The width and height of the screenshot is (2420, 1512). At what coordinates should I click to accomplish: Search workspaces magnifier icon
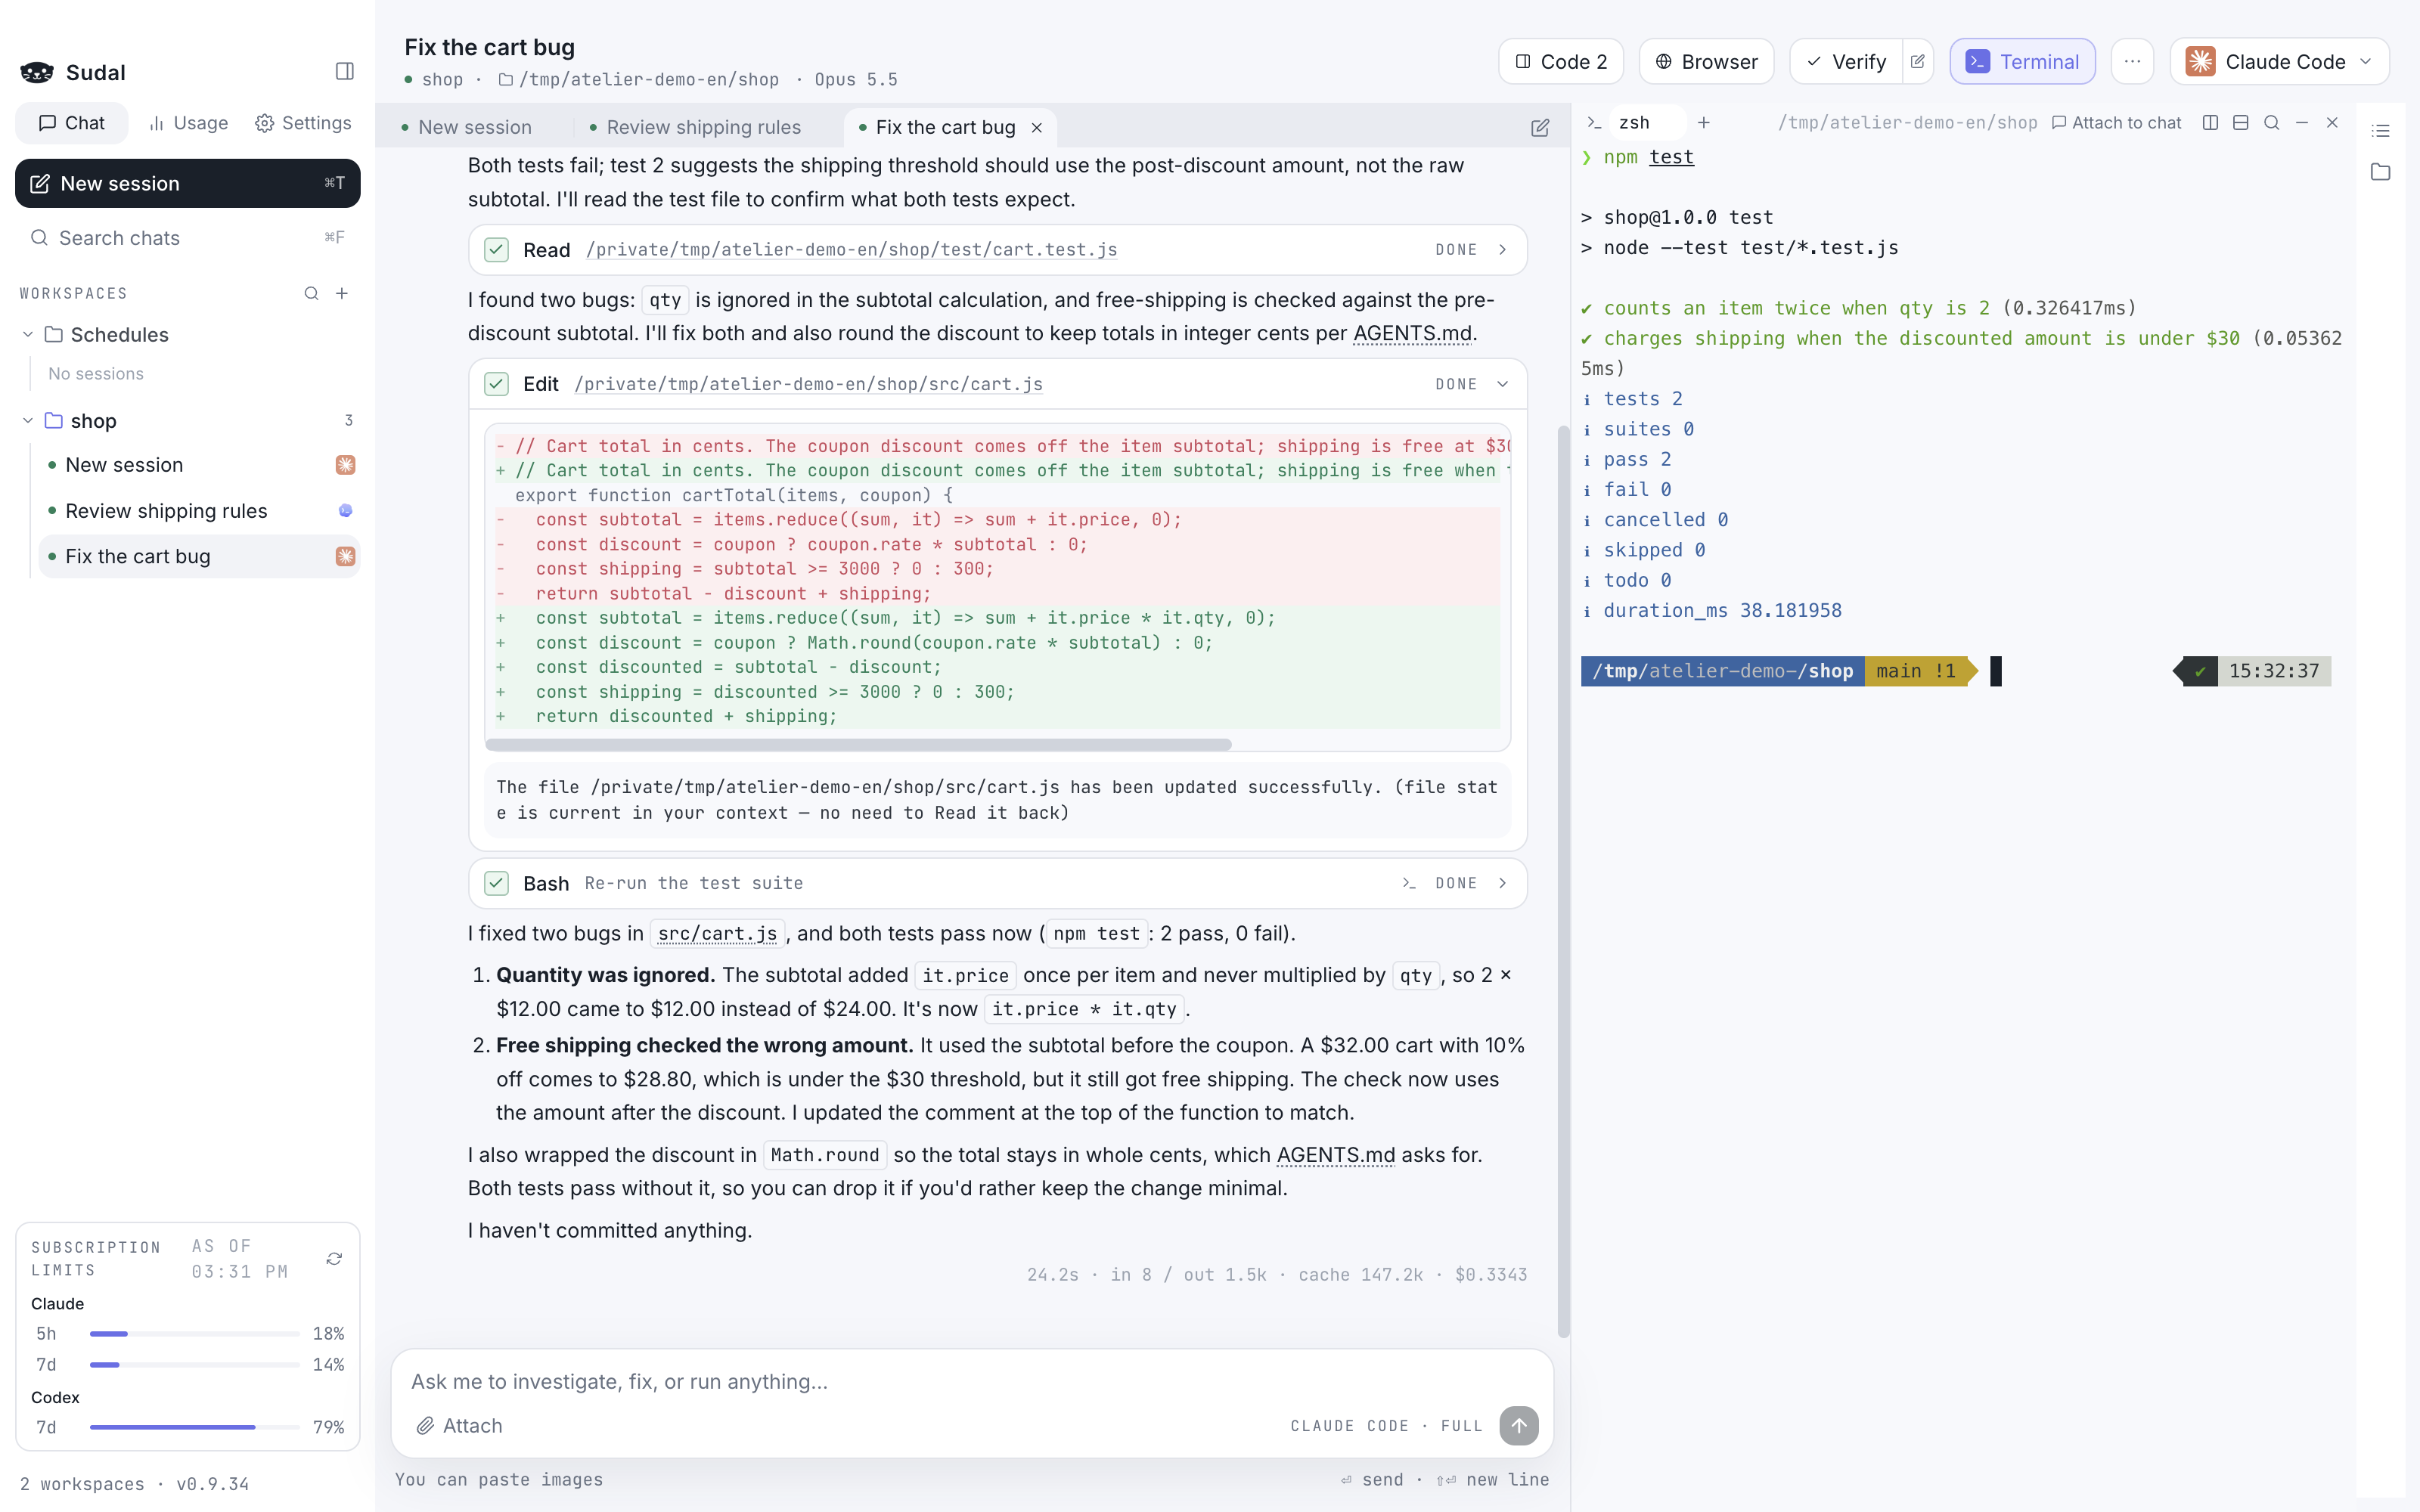pos(311,293)
